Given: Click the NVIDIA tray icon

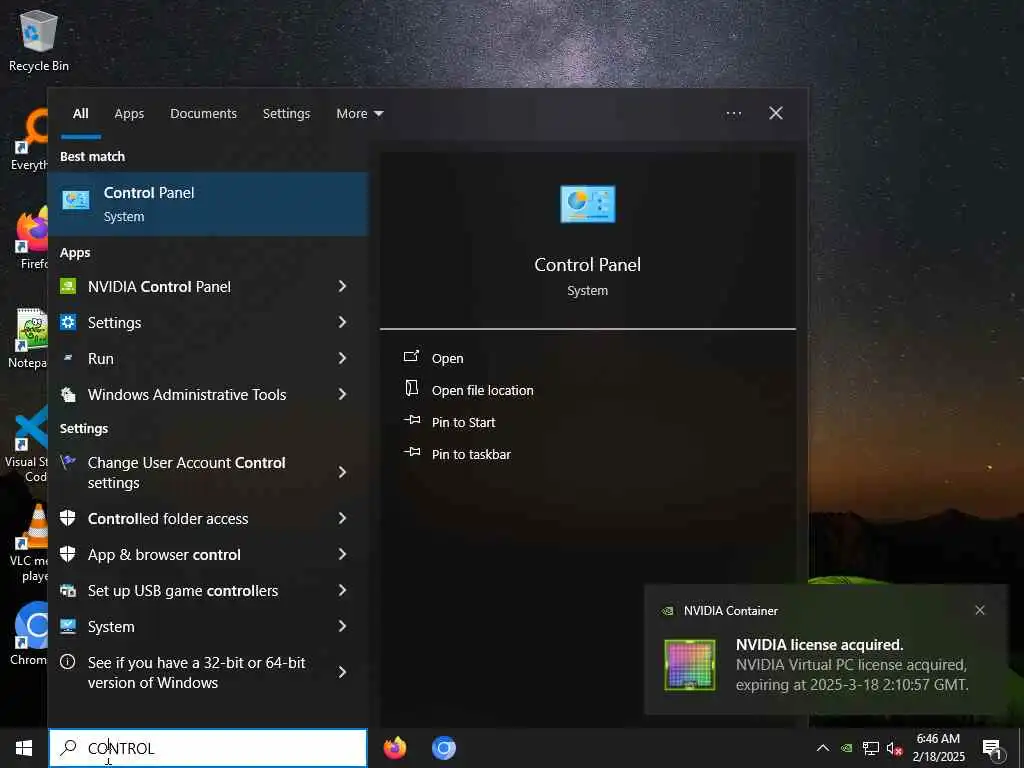Looking at the screenshot, I should click(x=846, y=748).
